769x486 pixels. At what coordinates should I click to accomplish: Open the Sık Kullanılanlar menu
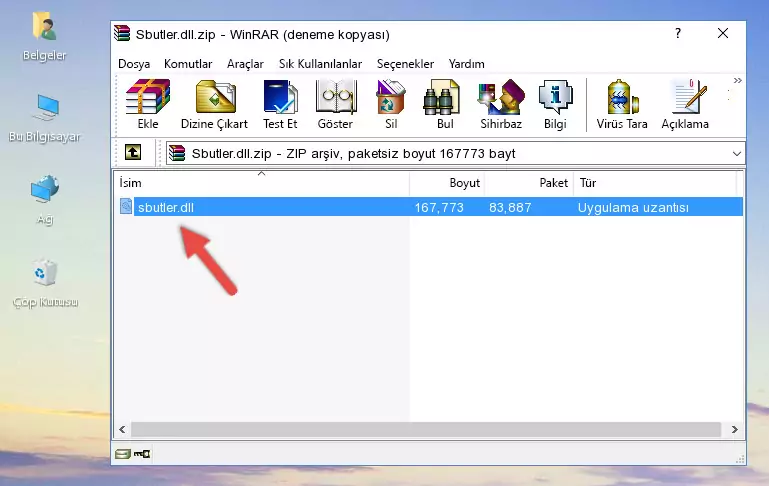pyautogui.click(x=320, y=64)
